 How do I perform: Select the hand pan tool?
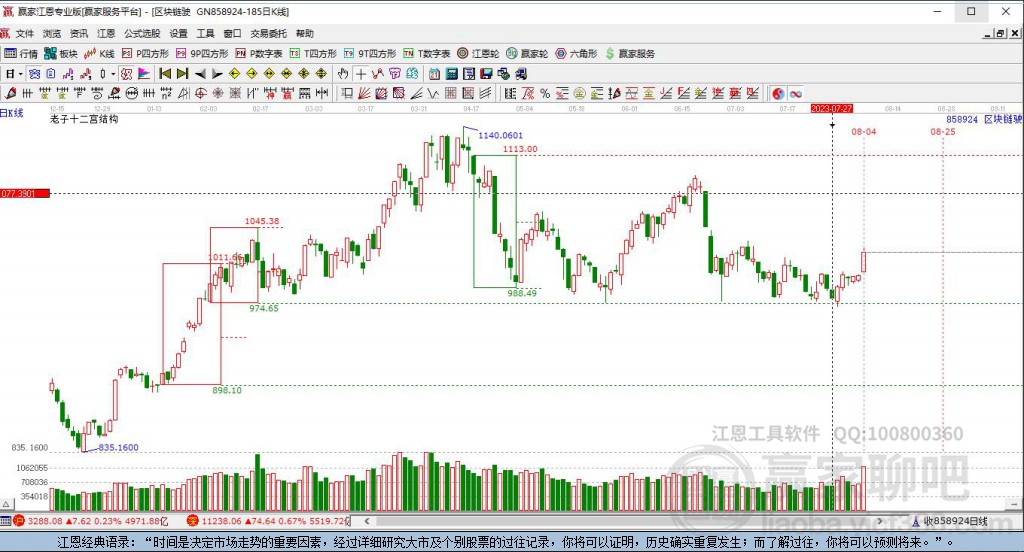pos(342,74)
